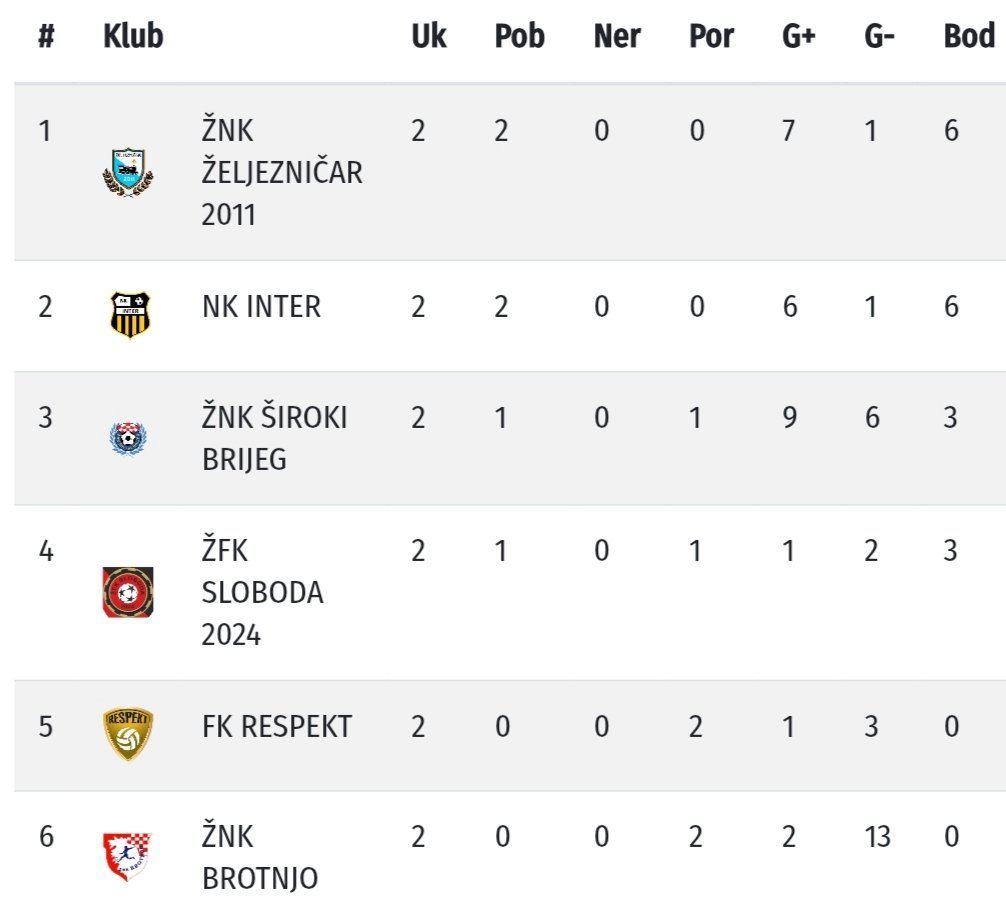1006x923 pixels.
Task: Click the ŽFK Sloboda 2024 logo
Action: pyautogui.click(x=128, y=592)
